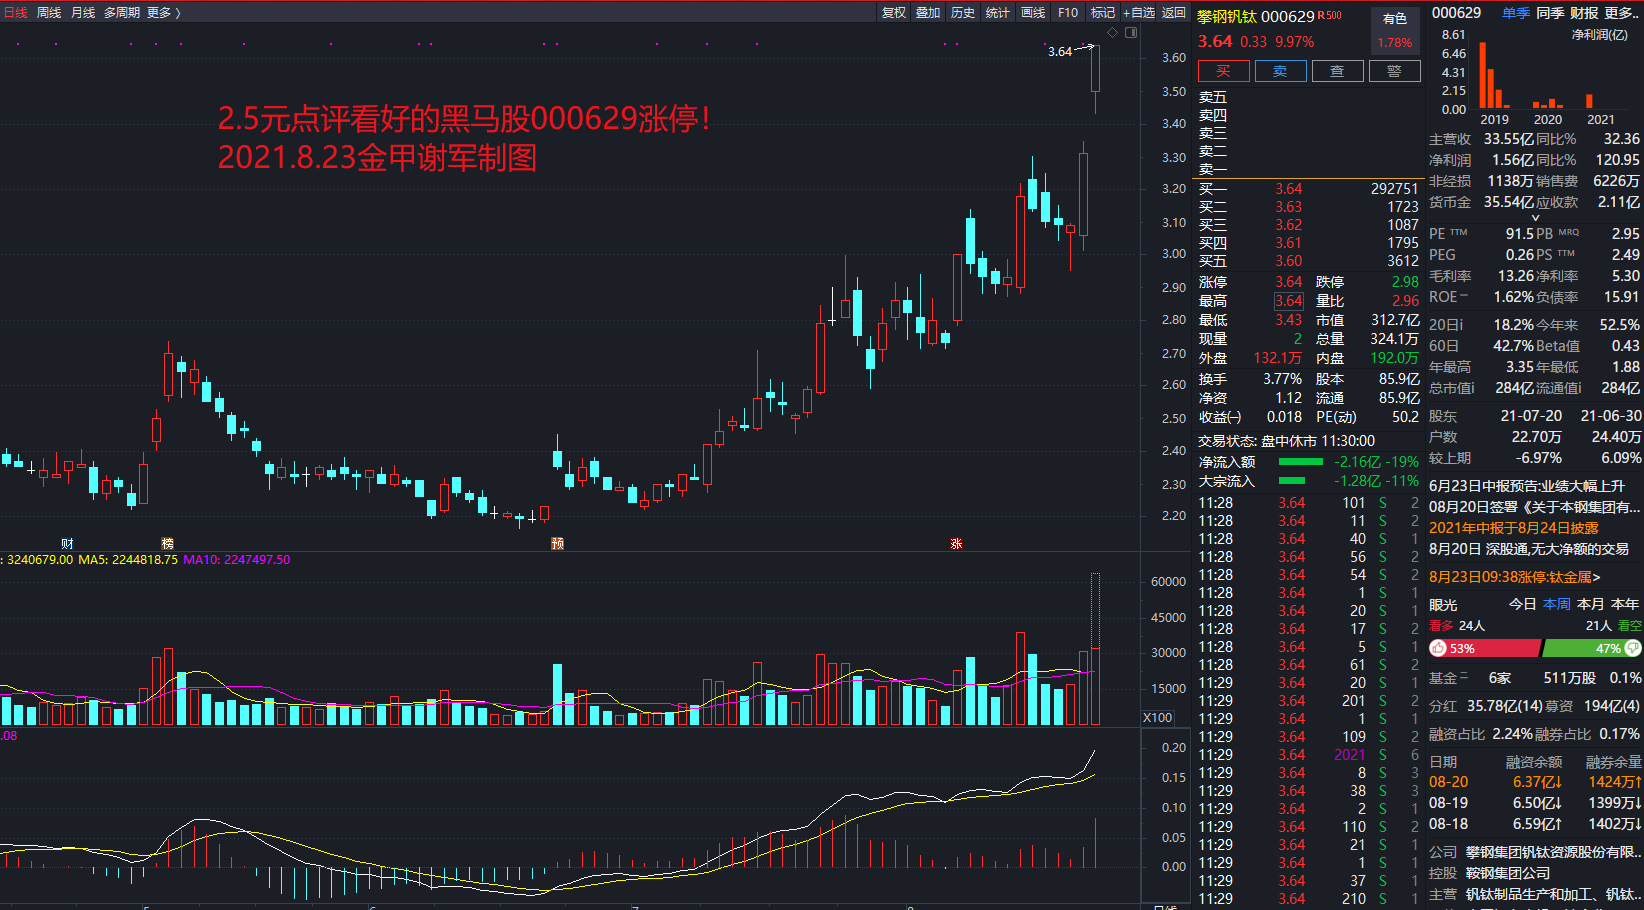Open the 8月23日09:38涨停:钛金属 news link
This screenshot has height=910, width=1644.
(1515, 577)
